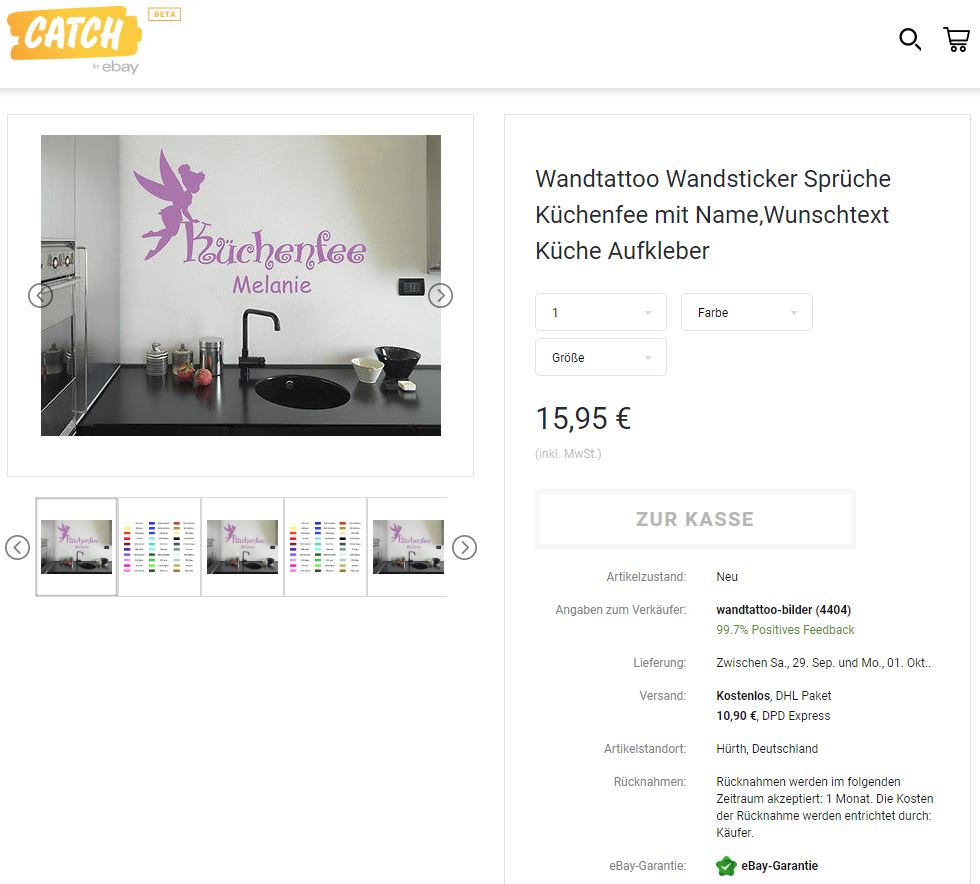Advance thumbnail carousel to the right
This screenshot has width=980, height=884.
coord(464,548)
